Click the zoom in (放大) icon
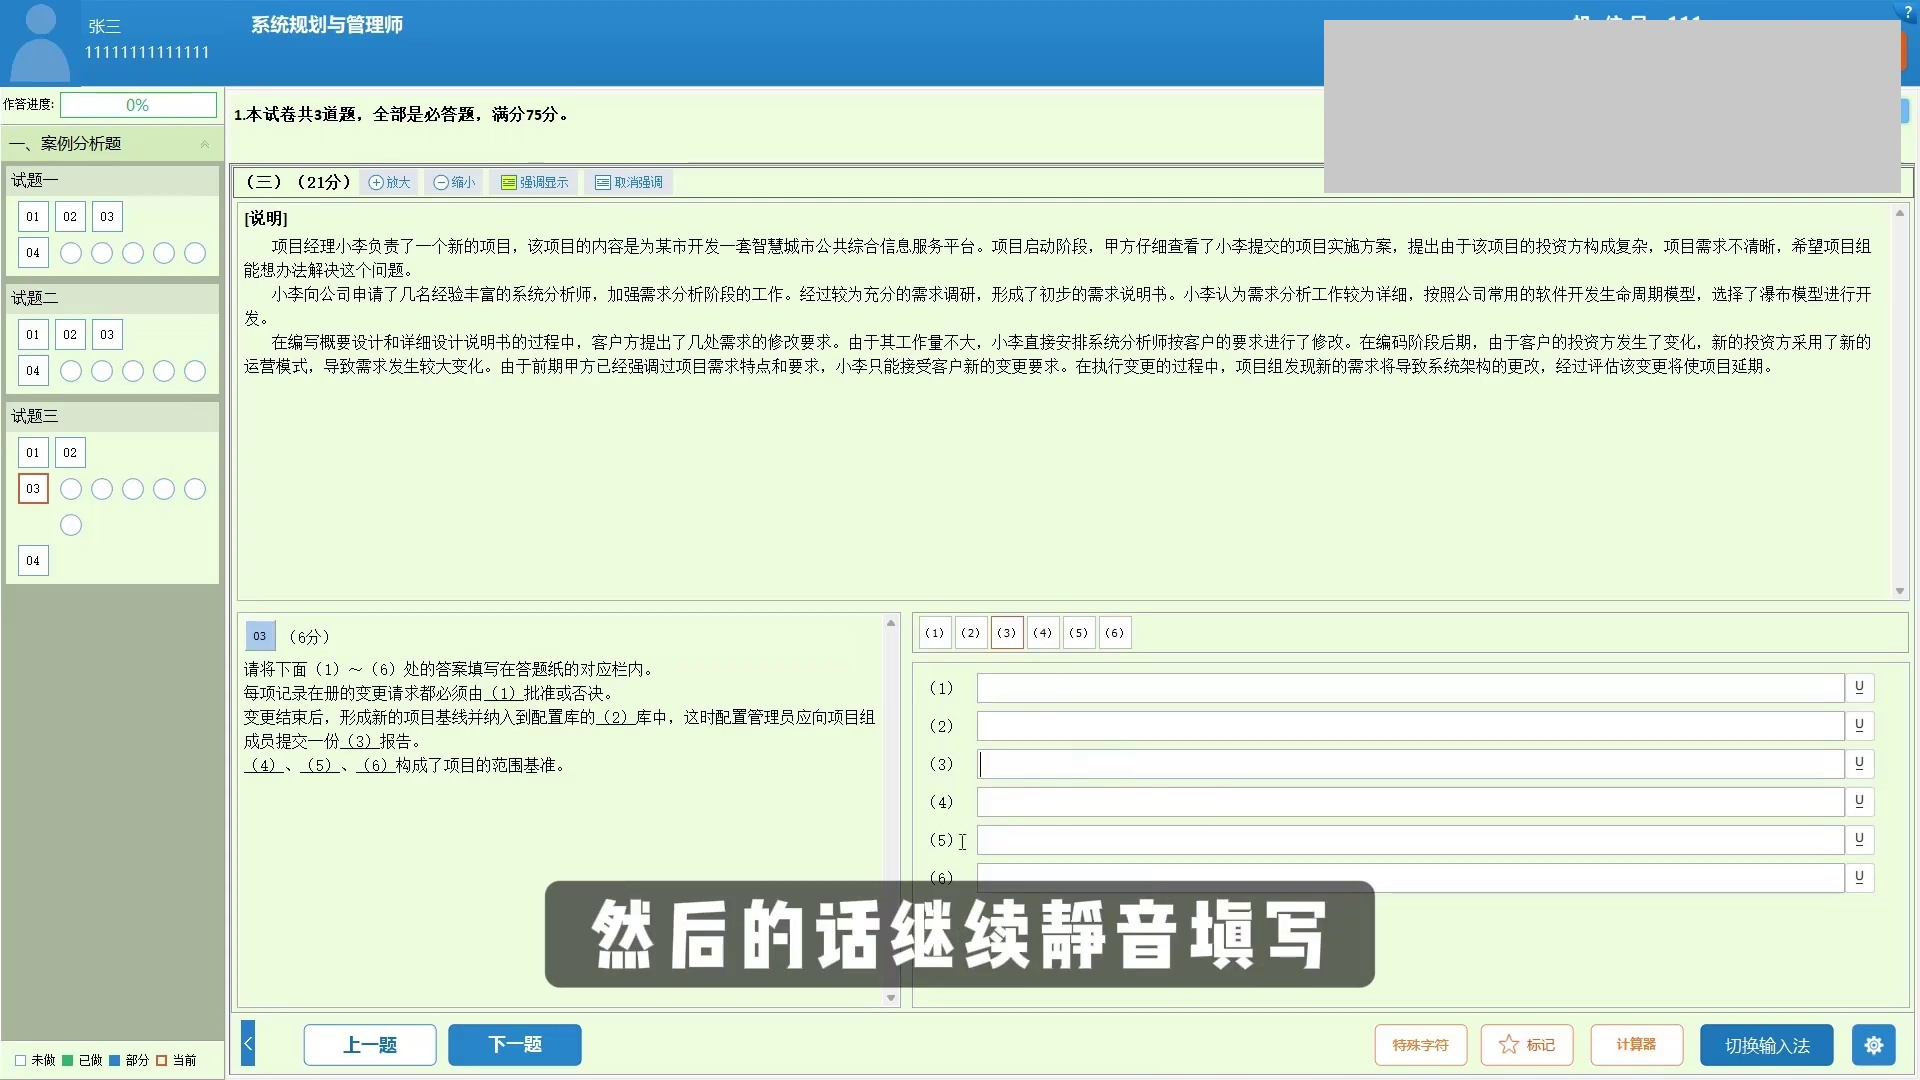 pyautogui.click(x=389, y=182)
